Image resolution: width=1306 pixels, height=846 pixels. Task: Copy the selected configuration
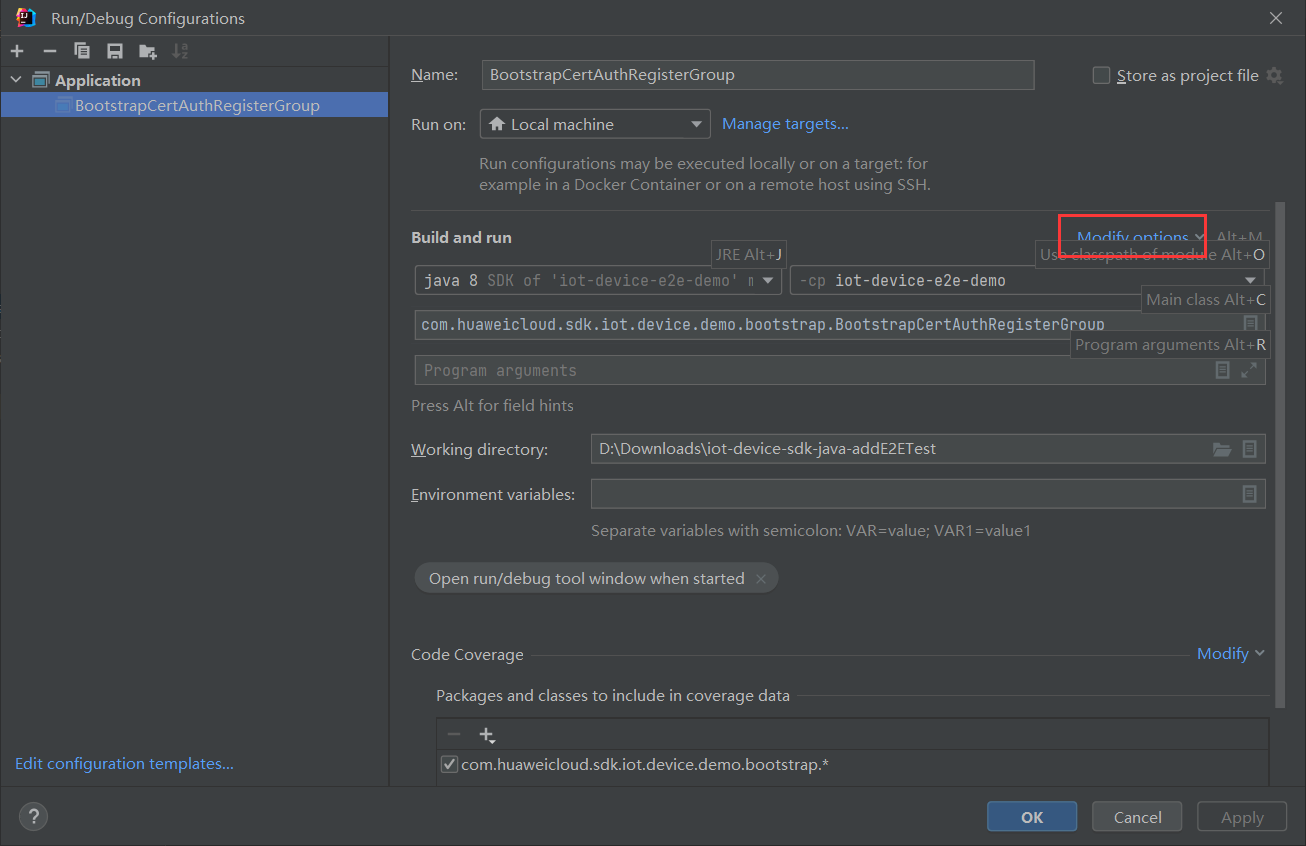(82, 51)
